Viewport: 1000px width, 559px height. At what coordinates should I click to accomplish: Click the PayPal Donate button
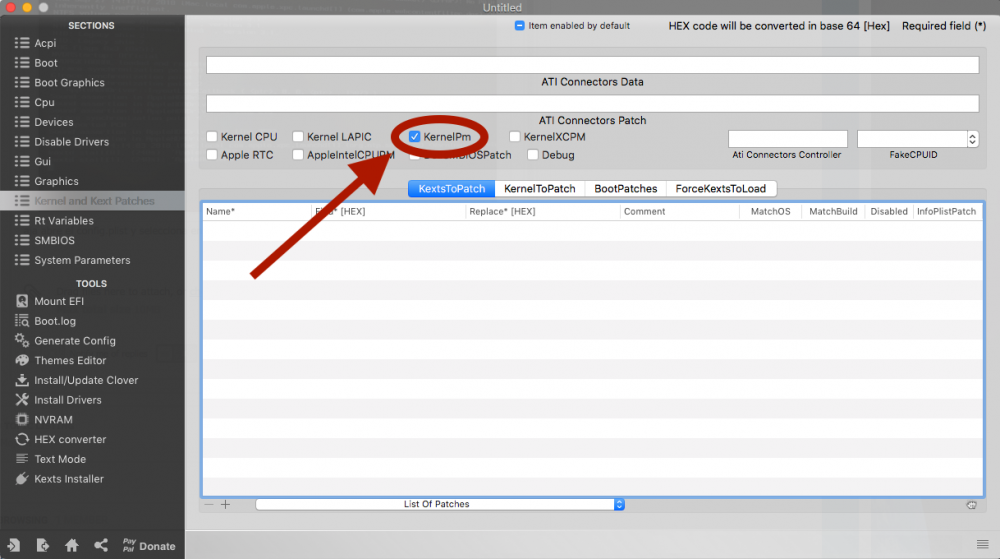coord(149,546)
